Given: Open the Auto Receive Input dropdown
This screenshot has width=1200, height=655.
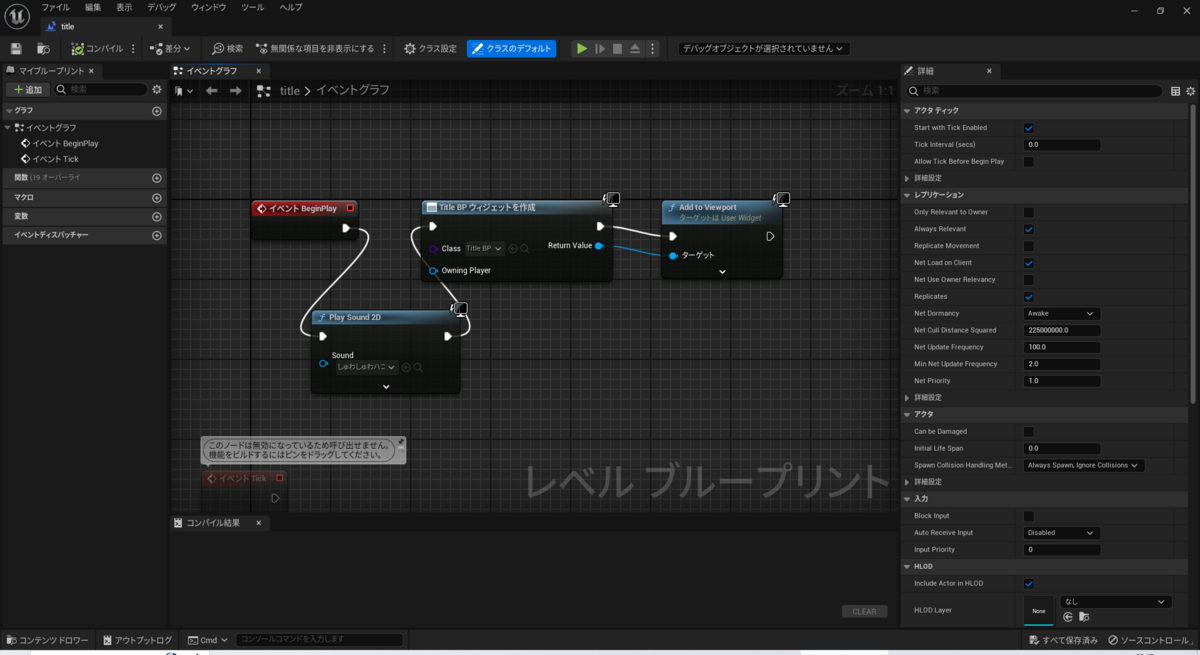Looking at the screenshot, I should (x=1061, y=533).
